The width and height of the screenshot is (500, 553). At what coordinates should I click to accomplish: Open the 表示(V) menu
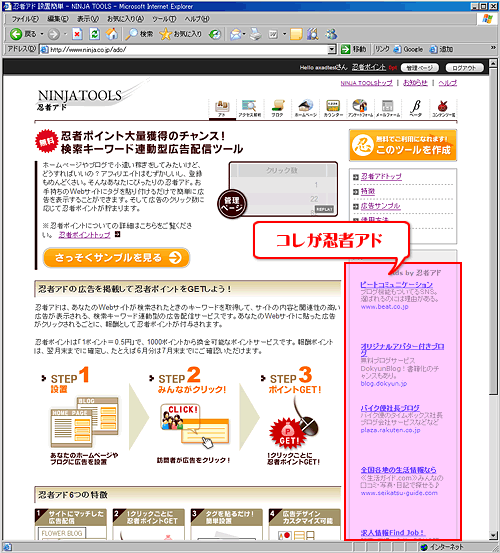coord(88,19)
